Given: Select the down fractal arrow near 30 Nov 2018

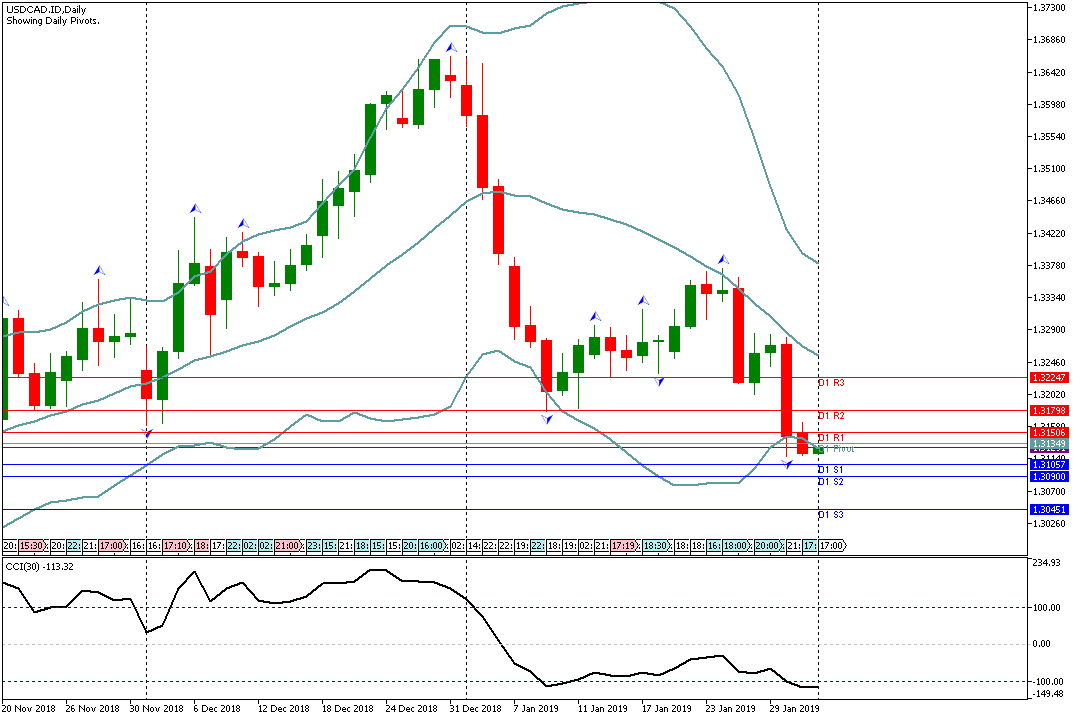Looking at the screenshot, I should click(x=147, y=433).
